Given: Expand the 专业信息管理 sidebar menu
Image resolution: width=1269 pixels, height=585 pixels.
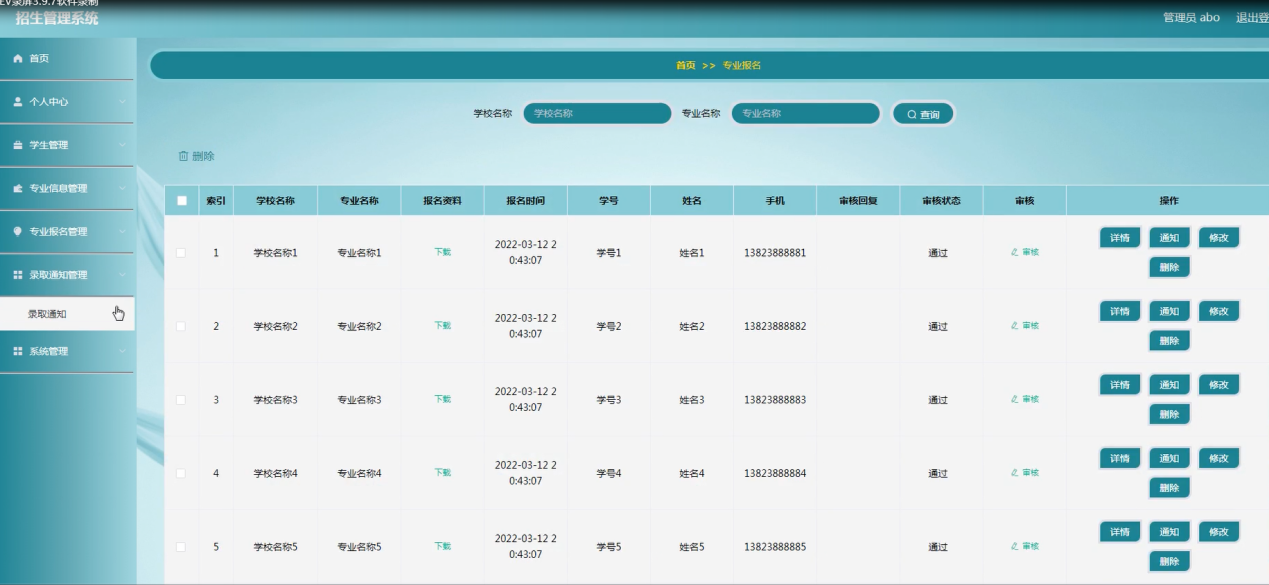Looking at the screenshot, I should coord(66,188).
